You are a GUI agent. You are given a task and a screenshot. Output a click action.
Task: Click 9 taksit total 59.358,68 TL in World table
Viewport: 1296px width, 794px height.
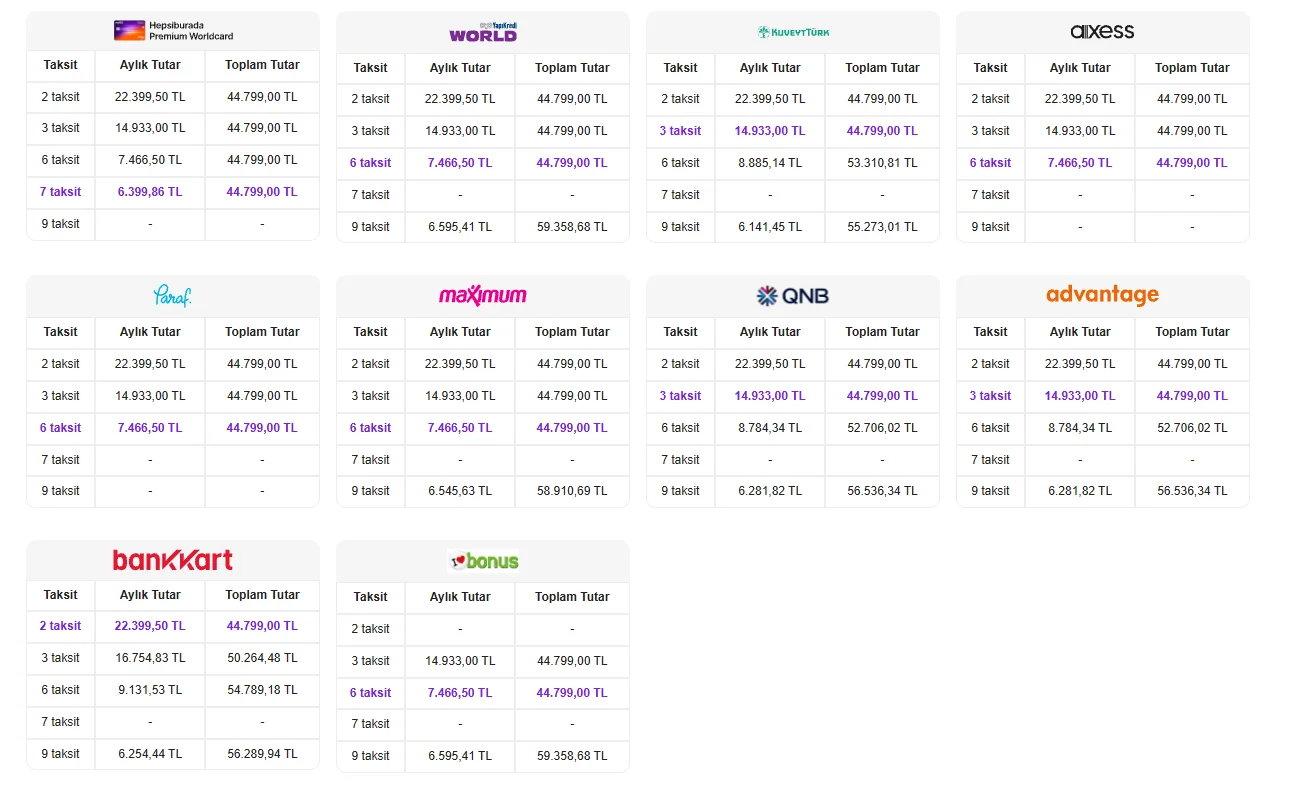pos(572,227)
